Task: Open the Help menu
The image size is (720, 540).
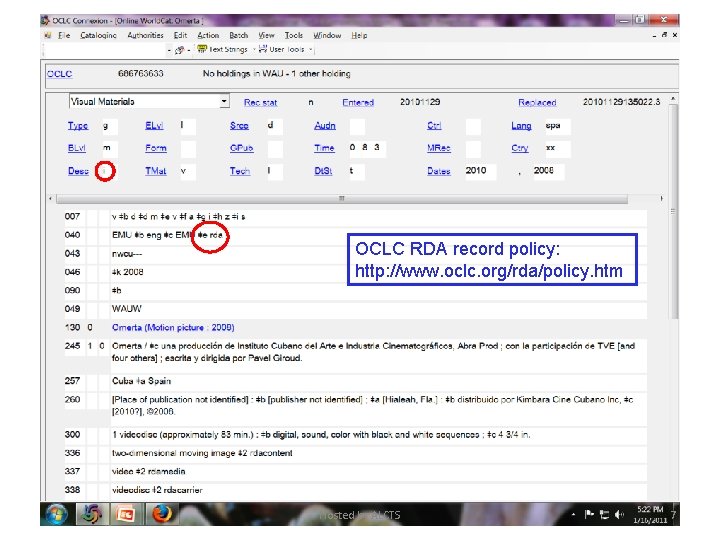Action: coord(359,35)
